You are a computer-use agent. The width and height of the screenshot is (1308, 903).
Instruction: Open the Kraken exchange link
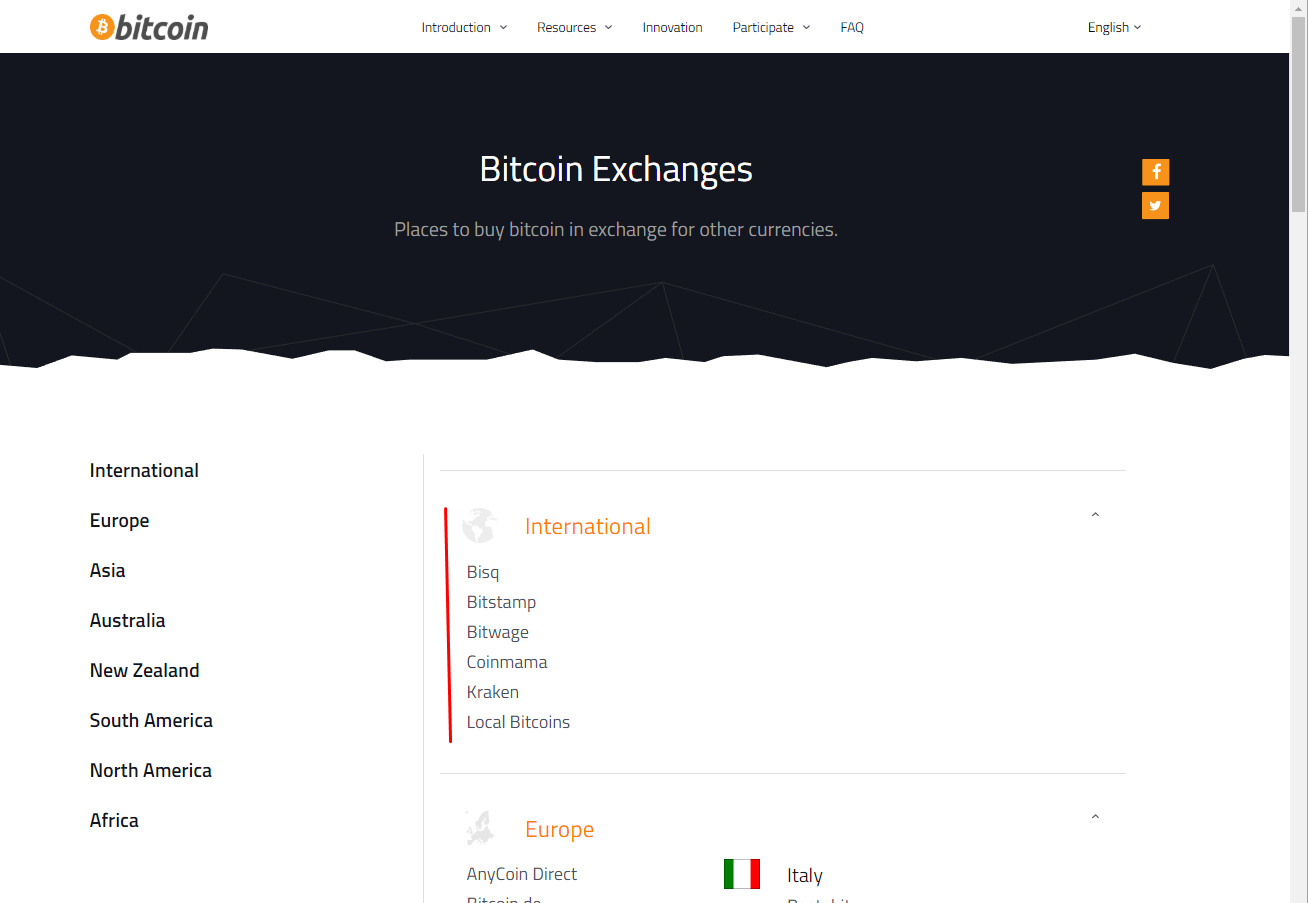tap(492, 692)
